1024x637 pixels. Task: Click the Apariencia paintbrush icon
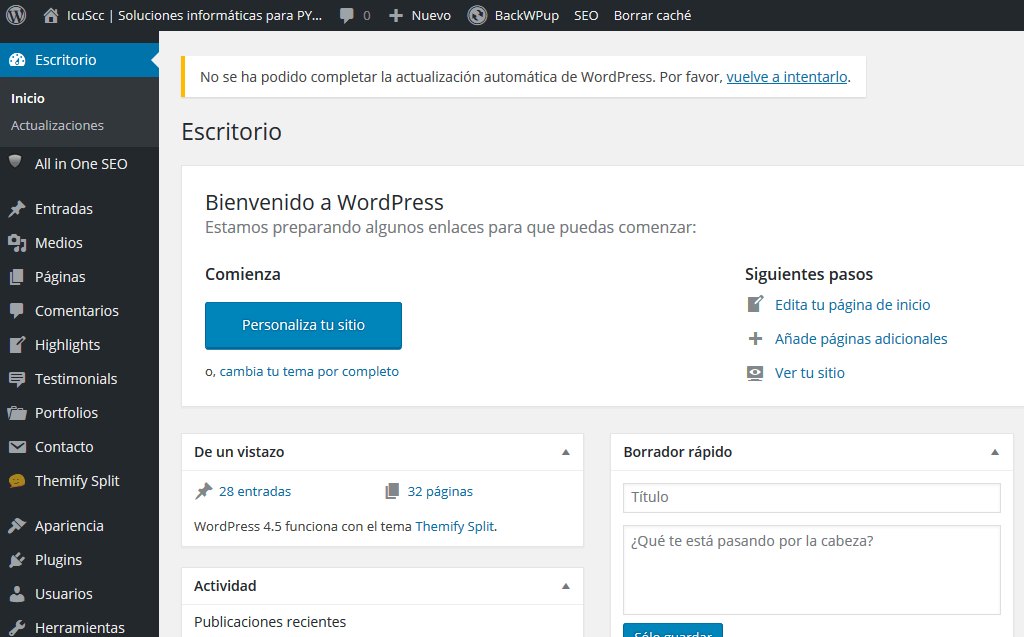[x=17, y=526]
